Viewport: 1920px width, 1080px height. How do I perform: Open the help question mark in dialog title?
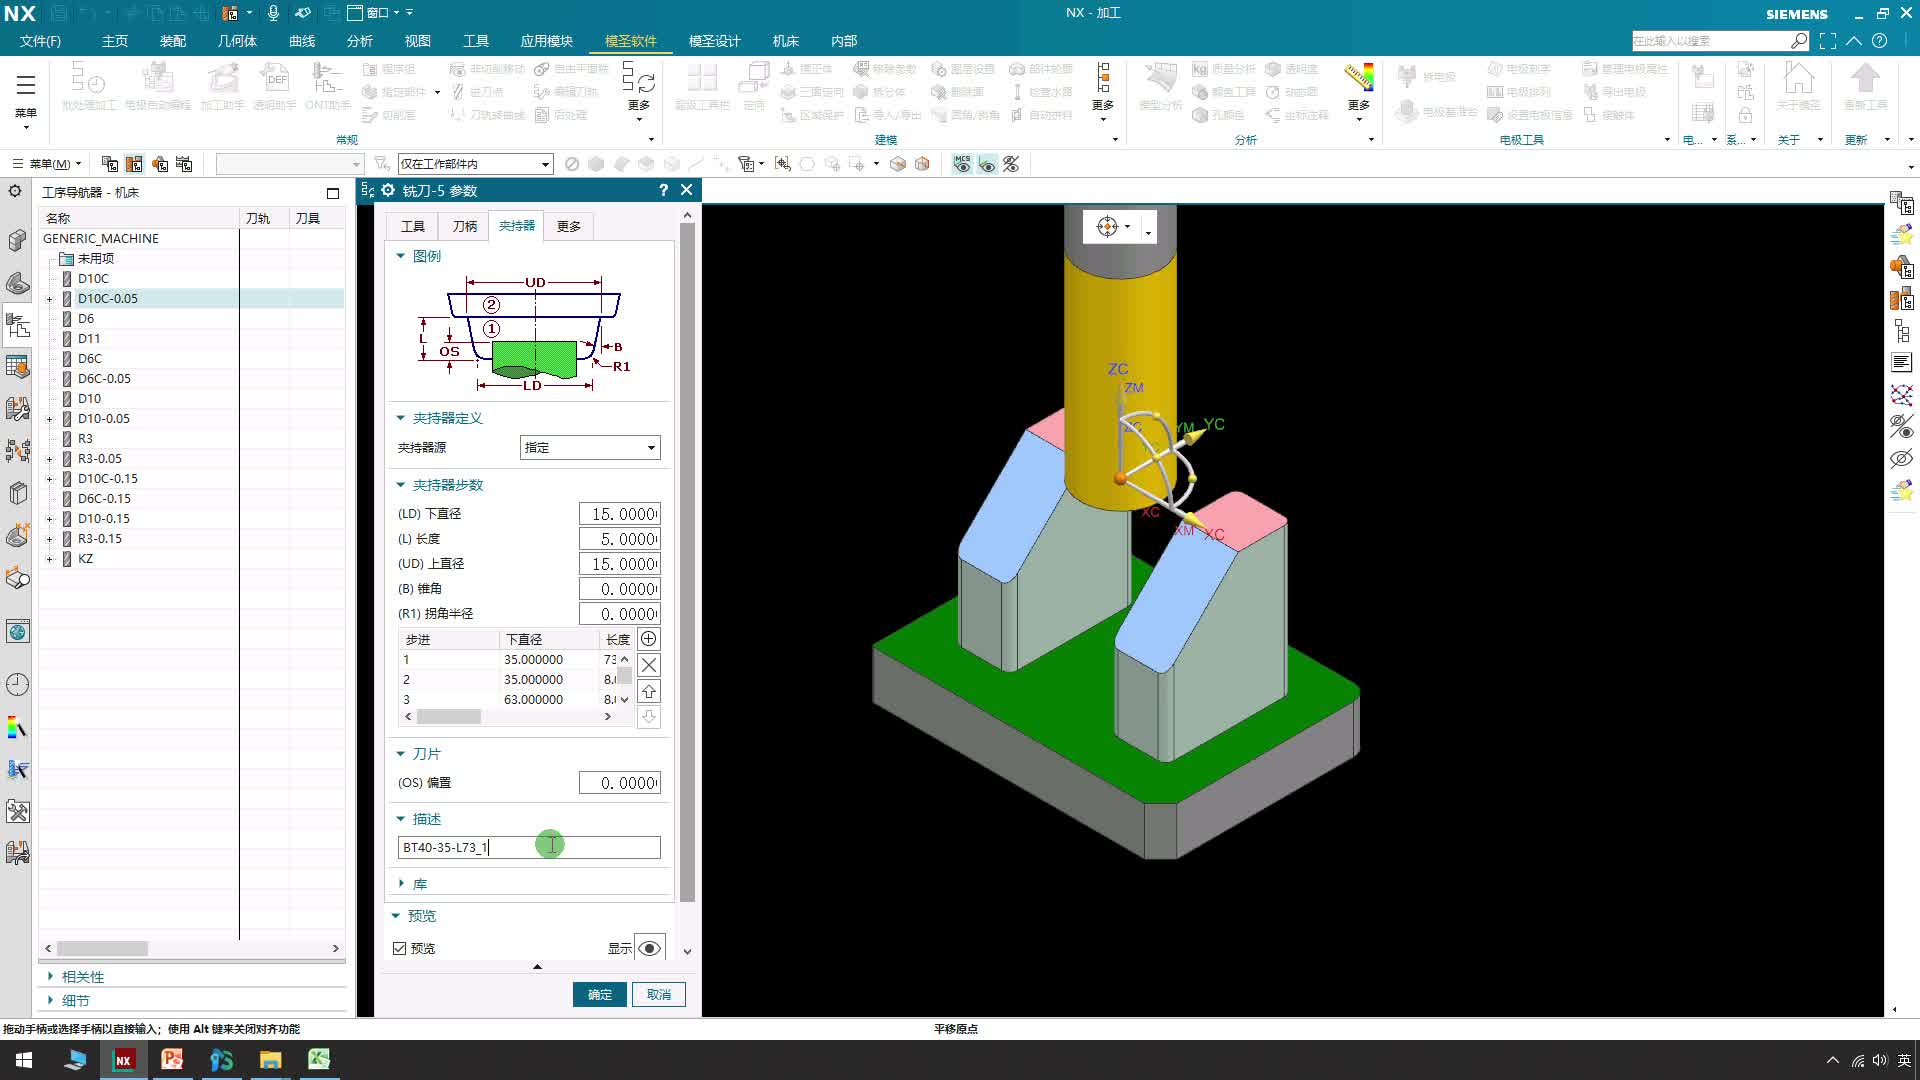tap(663, 190)
